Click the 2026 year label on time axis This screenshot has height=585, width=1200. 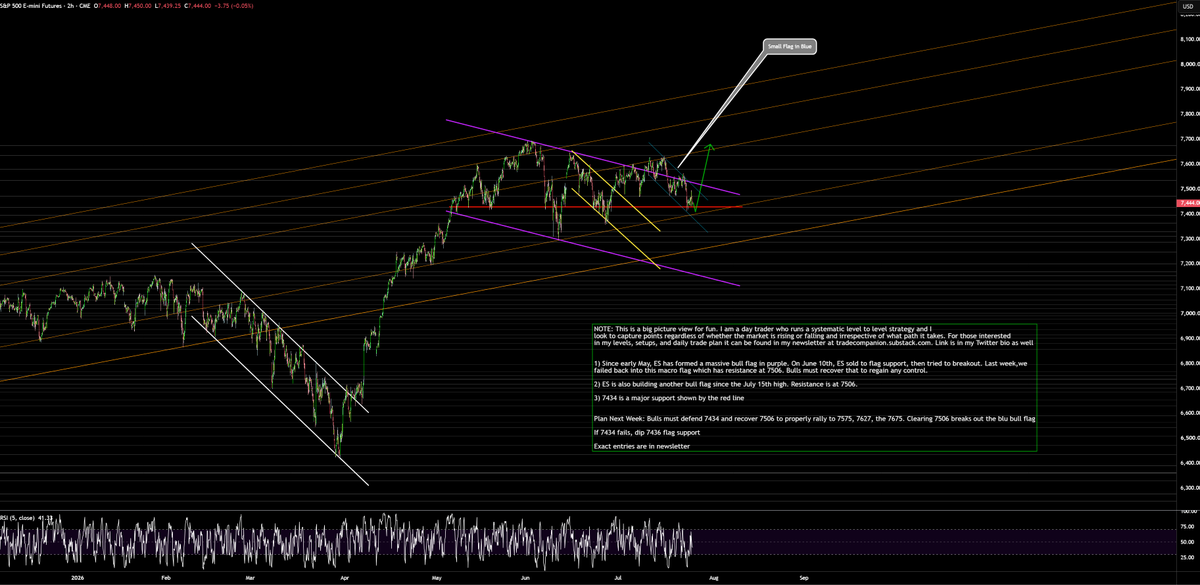80,578
